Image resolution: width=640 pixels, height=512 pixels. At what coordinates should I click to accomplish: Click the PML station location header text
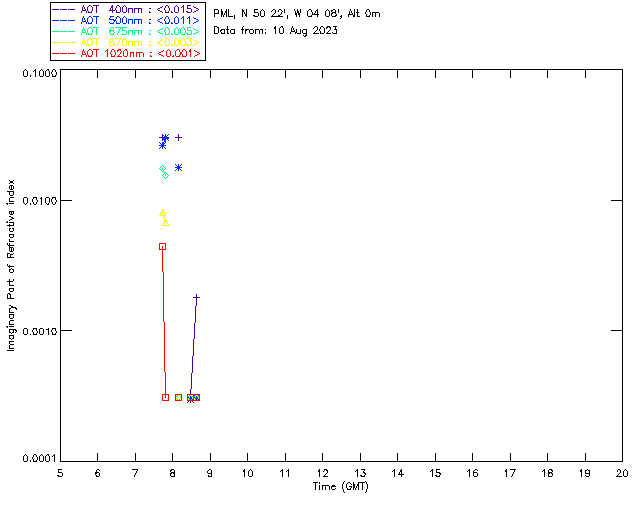point(297,13)
